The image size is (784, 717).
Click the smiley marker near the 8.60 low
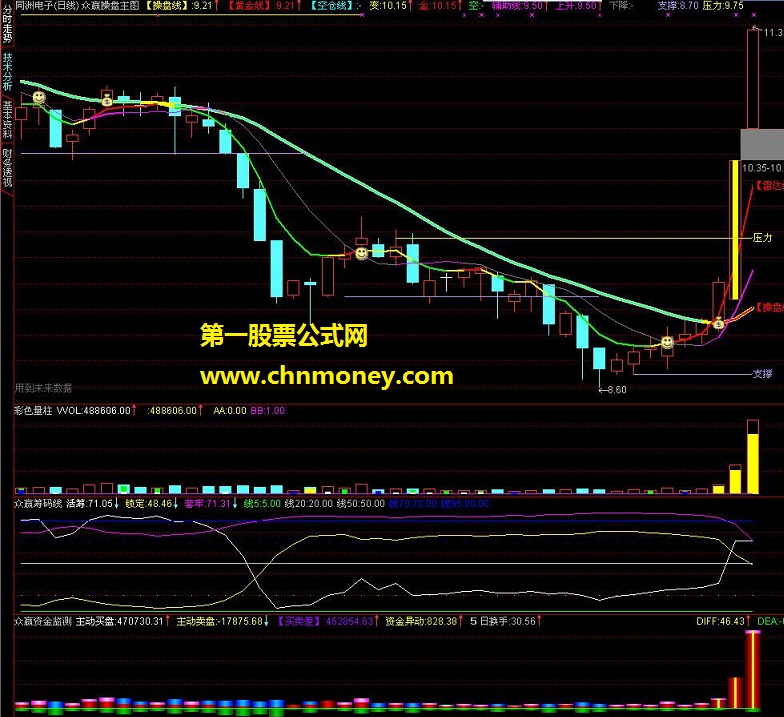(x=667, y=342)
